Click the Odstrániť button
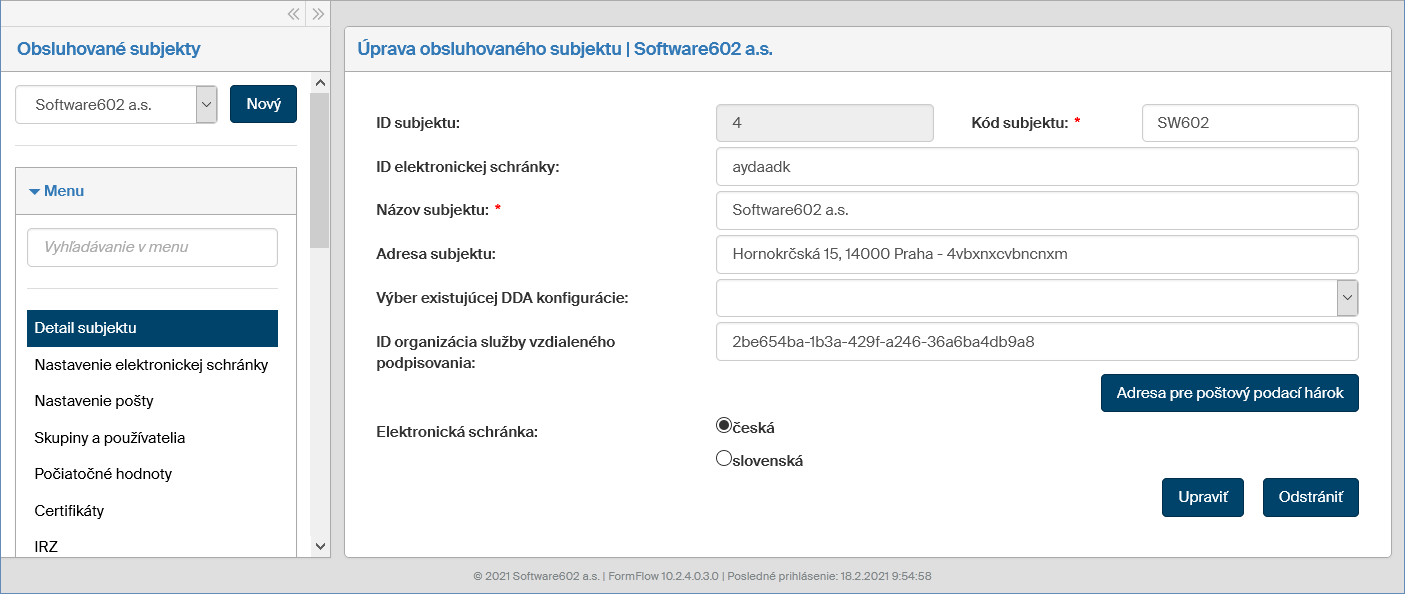1405x594 pixels. [x=1310, y=497]
